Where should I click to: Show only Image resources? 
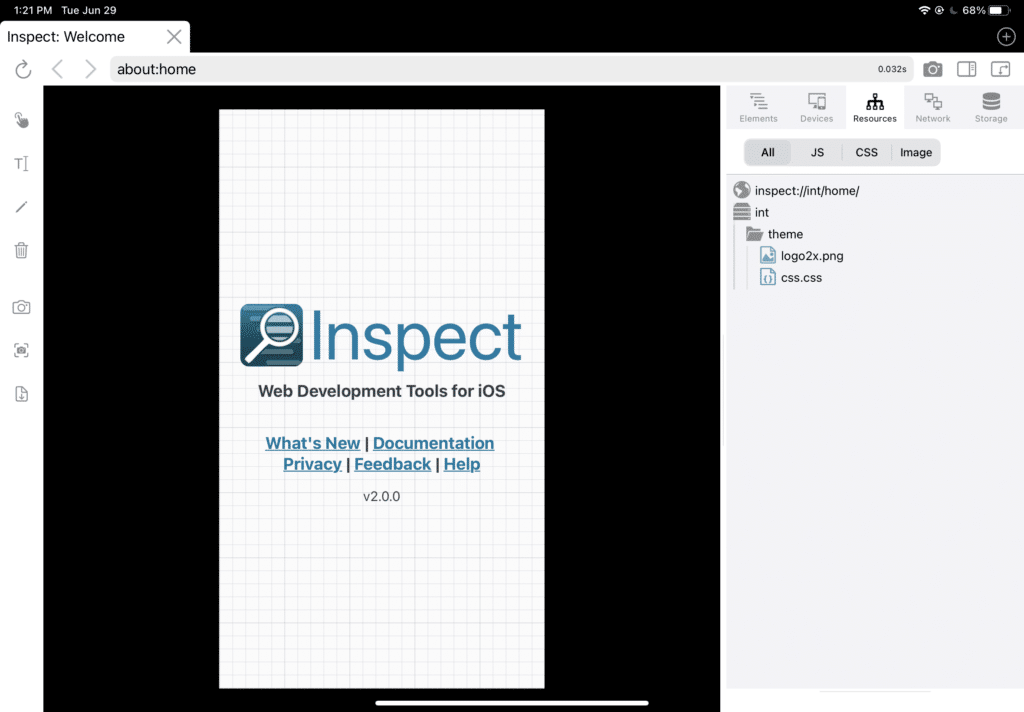(915, 153)
